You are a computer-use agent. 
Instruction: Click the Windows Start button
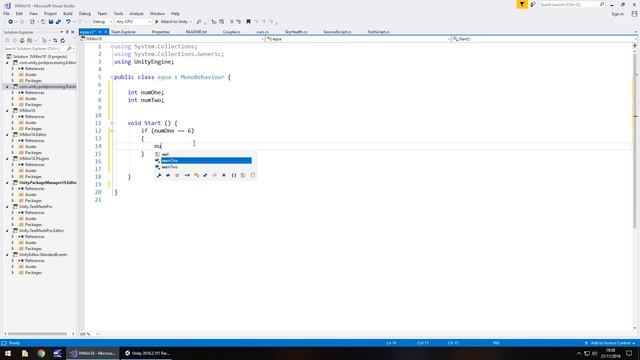coord(8,353)
